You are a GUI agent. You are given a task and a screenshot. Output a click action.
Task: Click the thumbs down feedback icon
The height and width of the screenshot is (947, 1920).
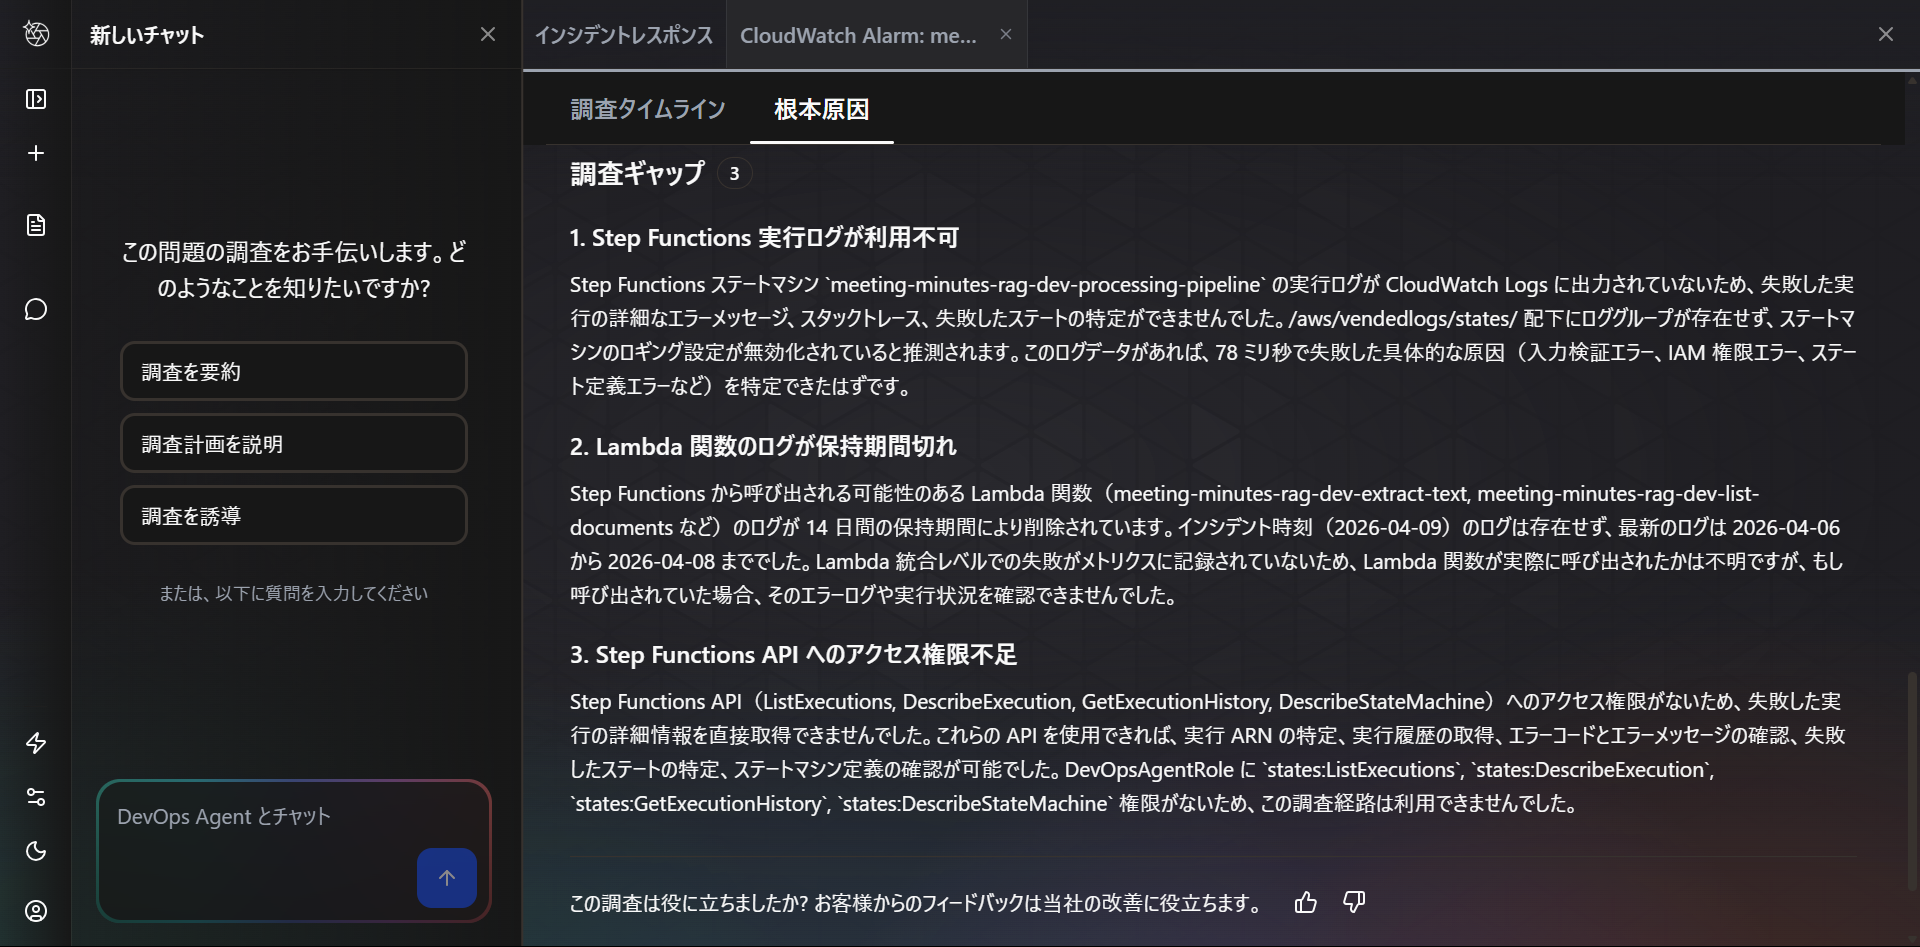[x=1354, y=903]
